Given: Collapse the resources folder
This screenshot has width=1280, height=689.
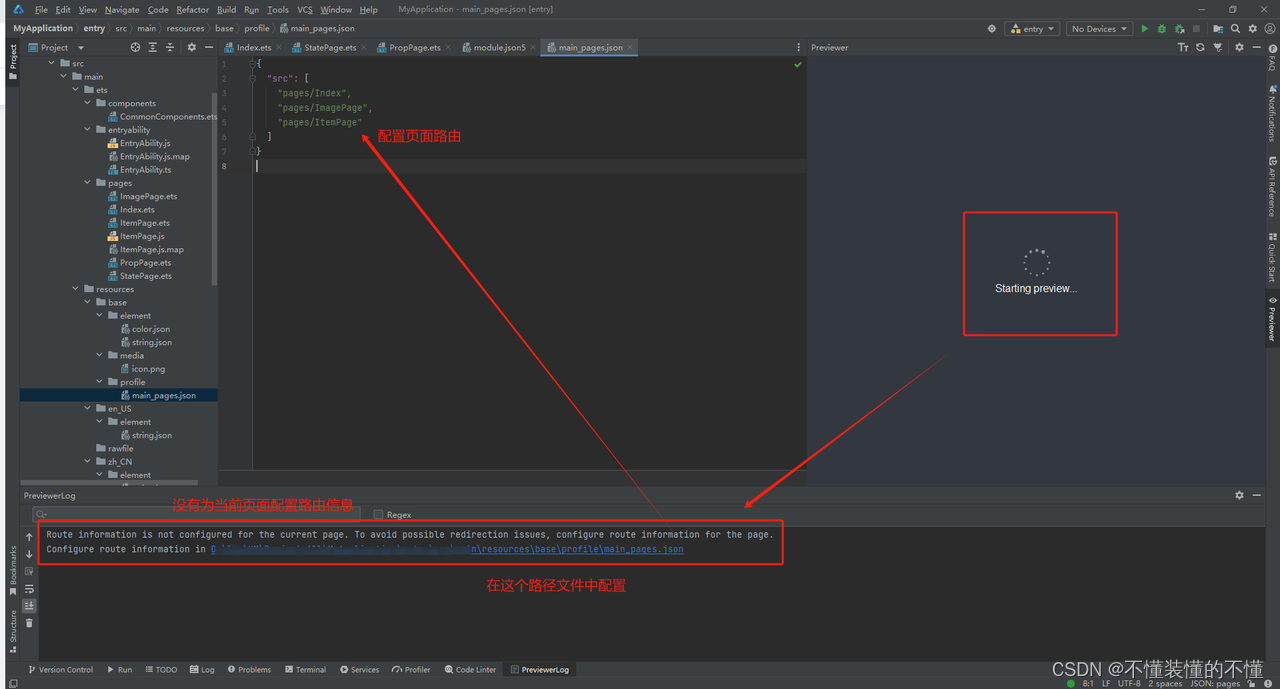Looking at the screenshot, I should click(x=77, y=289).
